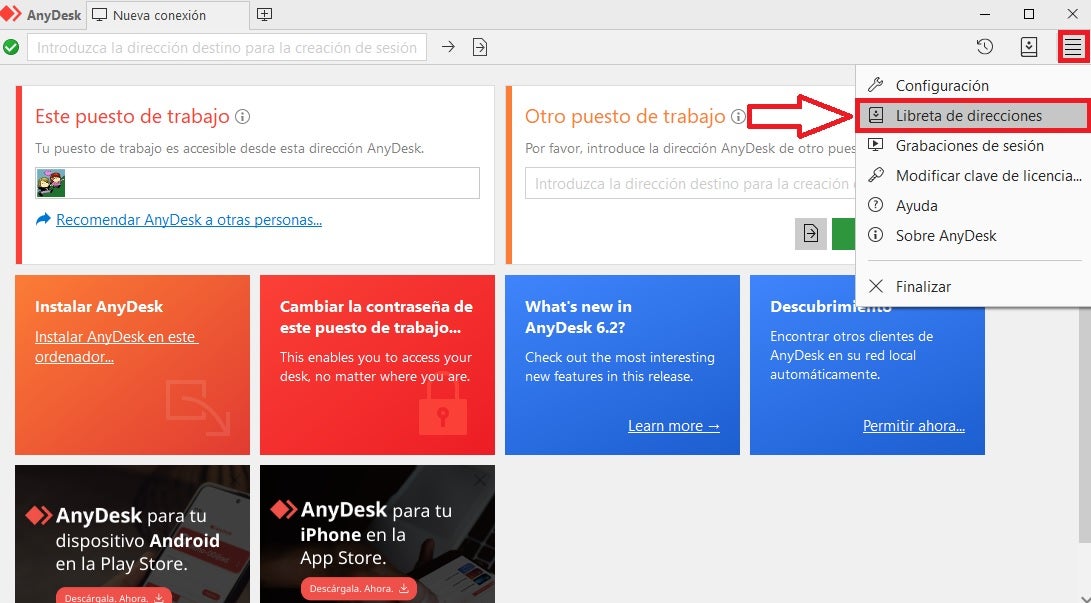Viewport: 1091px width, 603px height.
Task: Open the address book toolbar icon
Action: (x=1028, y=47)
